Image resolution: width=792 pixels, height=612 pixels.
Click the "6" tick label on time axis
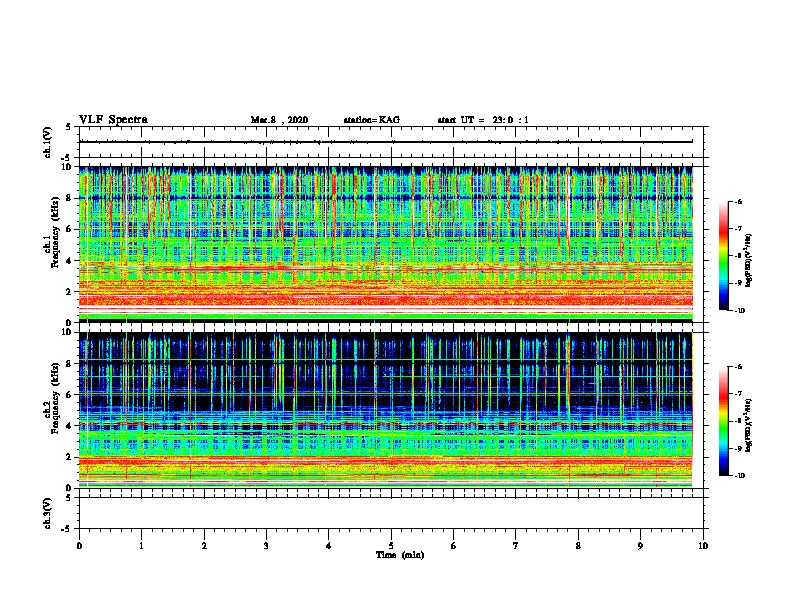[454, 546]
